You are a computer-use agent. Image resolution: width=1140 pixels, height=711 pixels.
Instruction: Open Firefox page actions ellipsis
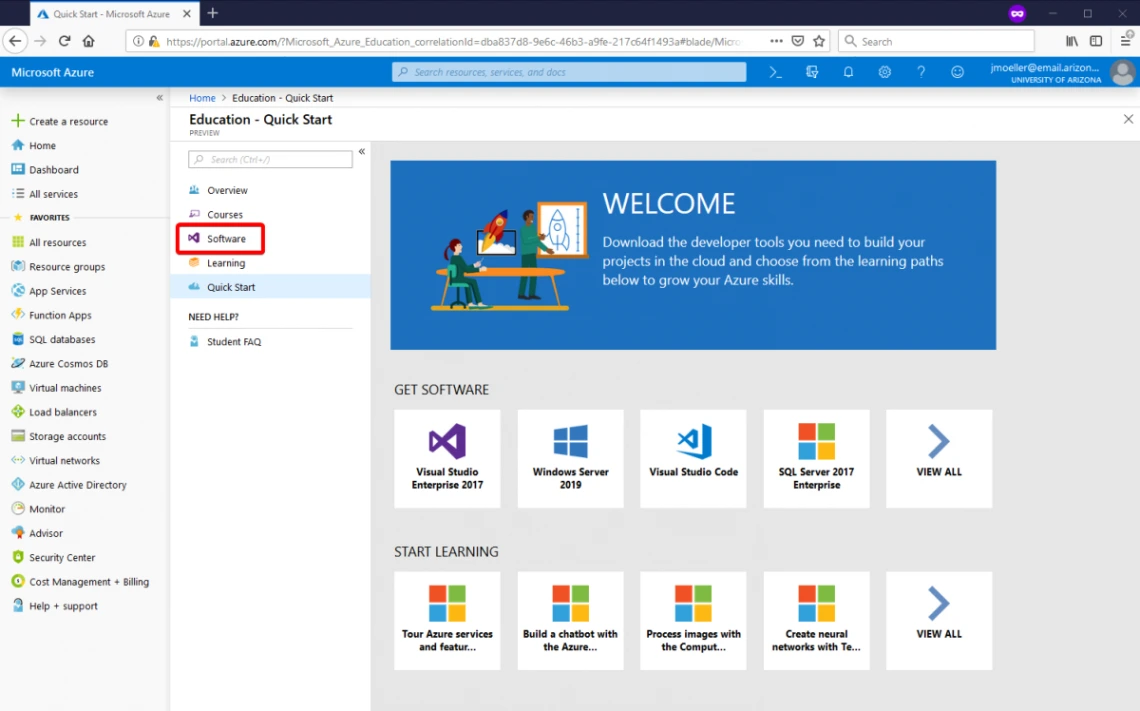[x=776, y=41]
